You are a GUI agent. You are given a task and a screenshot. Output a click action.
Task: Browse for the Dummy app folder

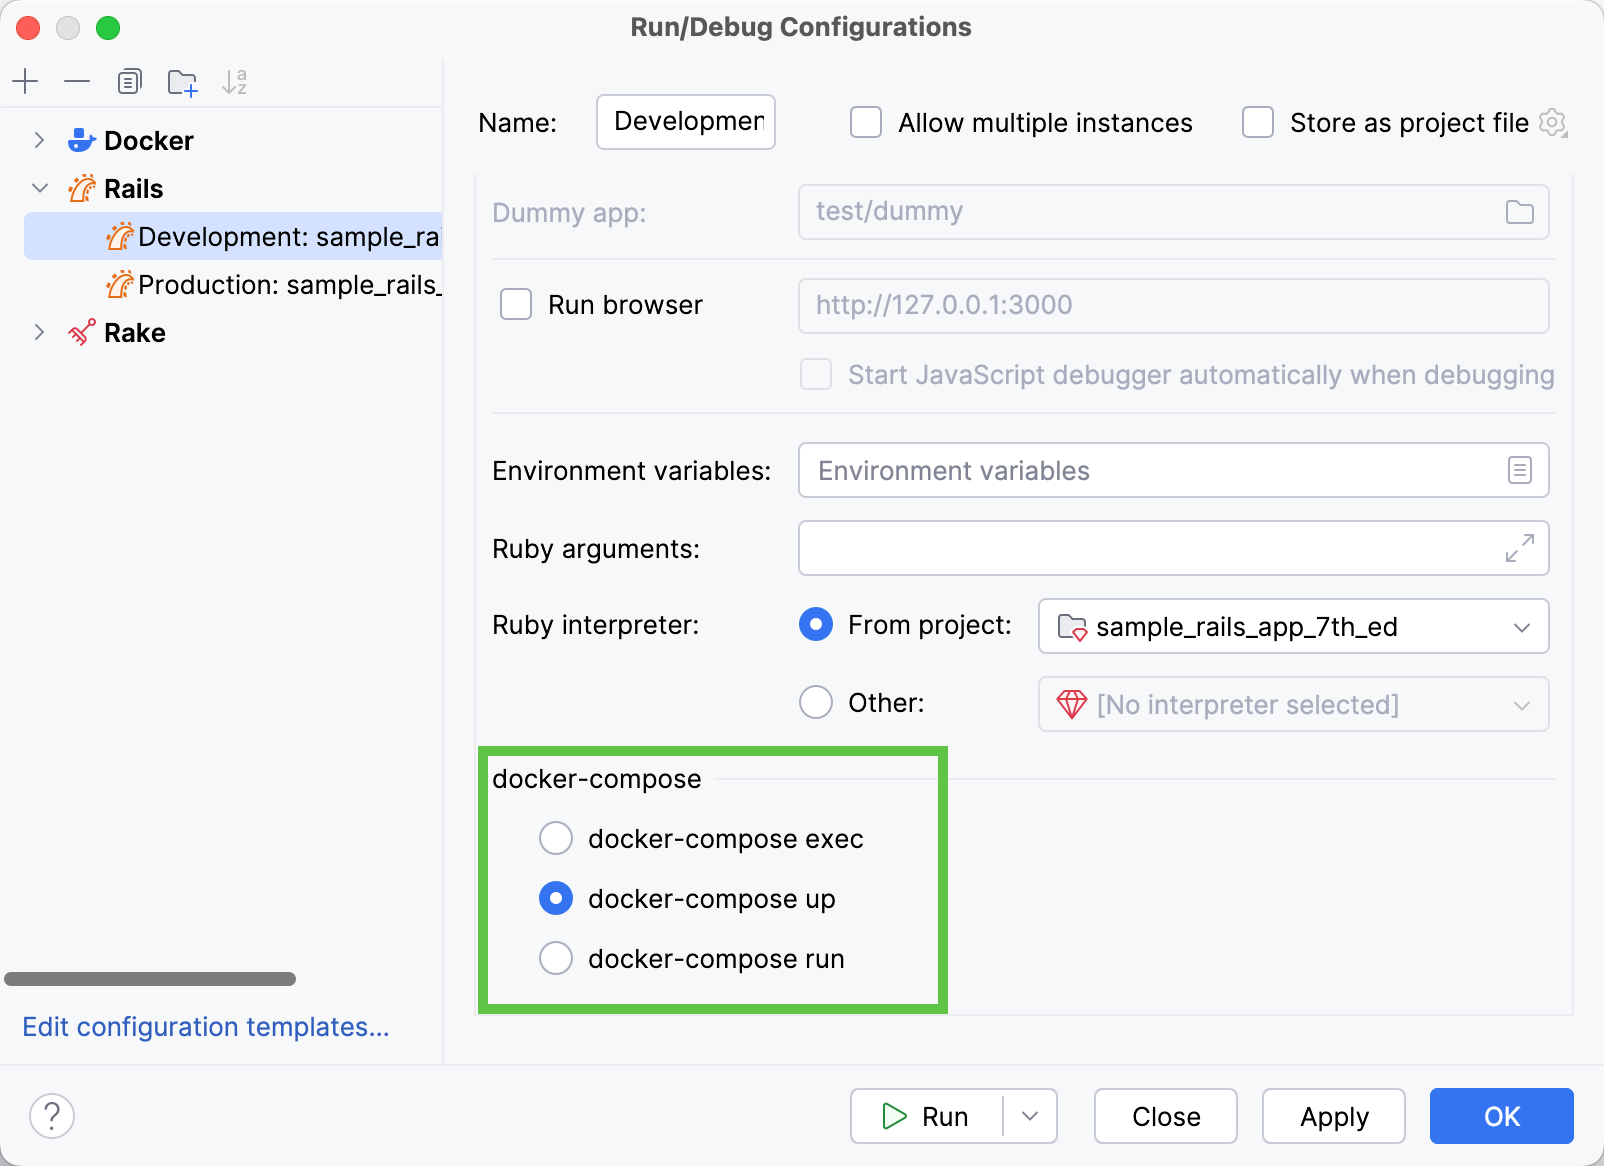1519,212
